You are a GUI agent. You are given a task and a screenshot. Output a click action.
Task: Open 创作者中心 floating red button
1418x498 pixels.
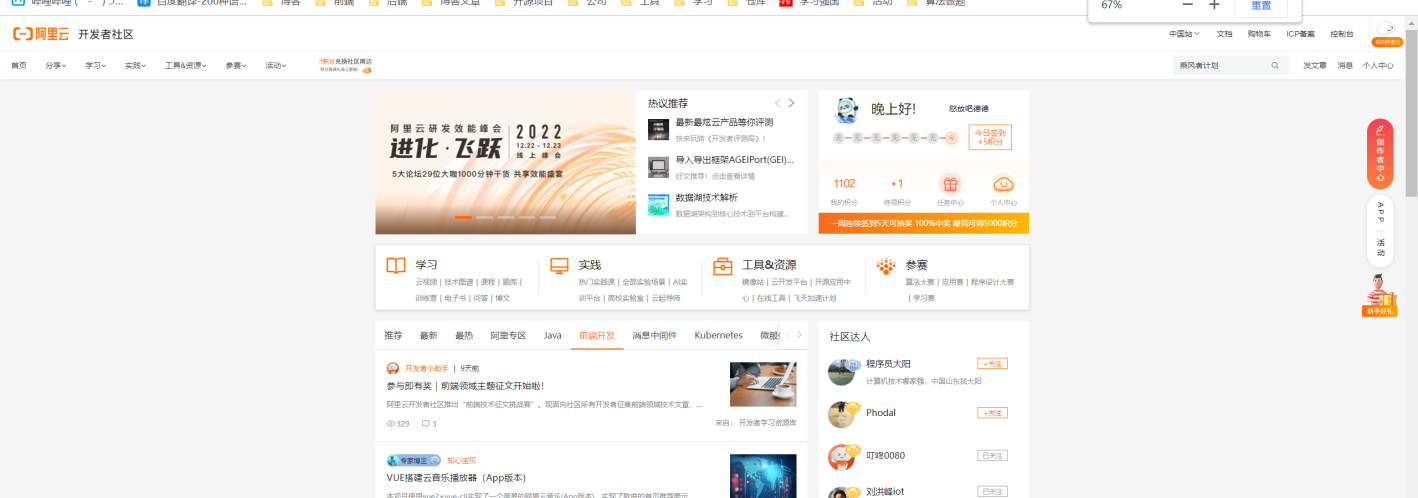pos(1380,154)
